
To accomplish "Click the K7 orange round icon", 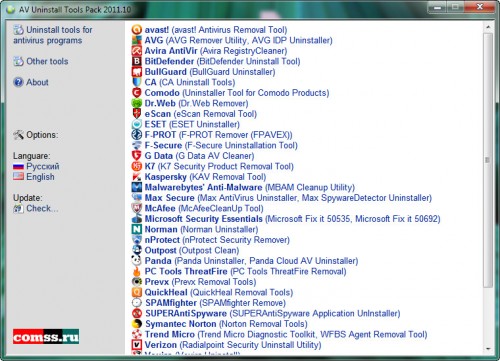I will pyautogui.click(x=137, y=166).
